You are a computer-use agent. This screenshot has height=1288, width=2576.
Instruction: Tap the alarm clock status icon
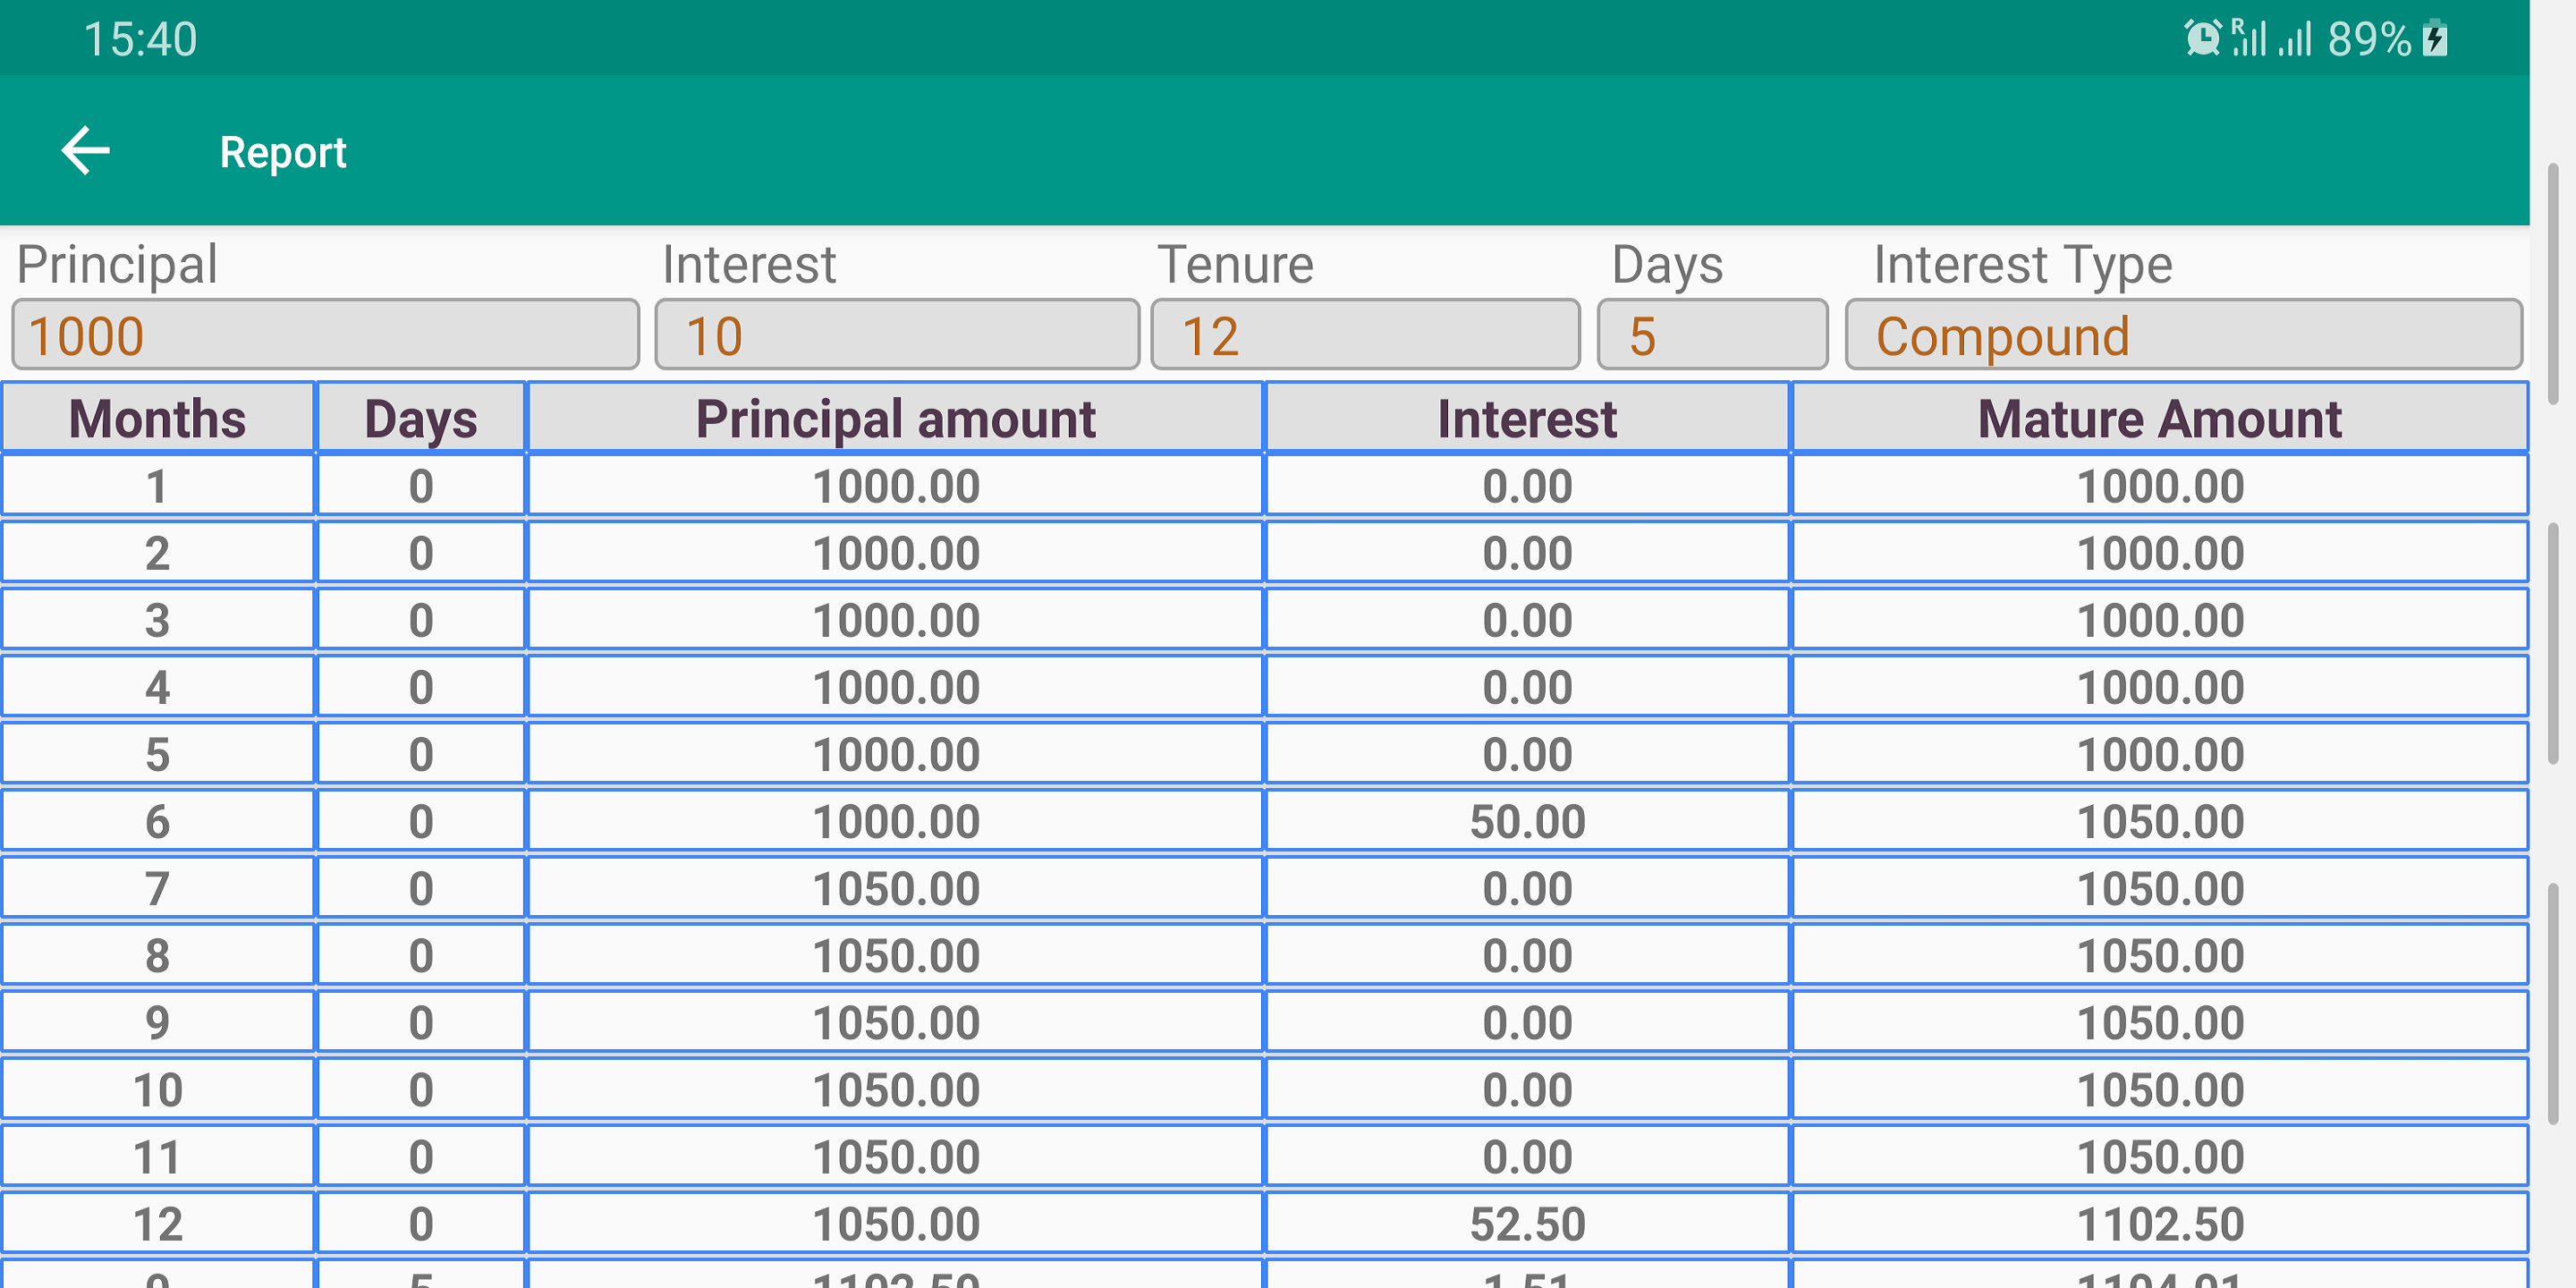2202,39
